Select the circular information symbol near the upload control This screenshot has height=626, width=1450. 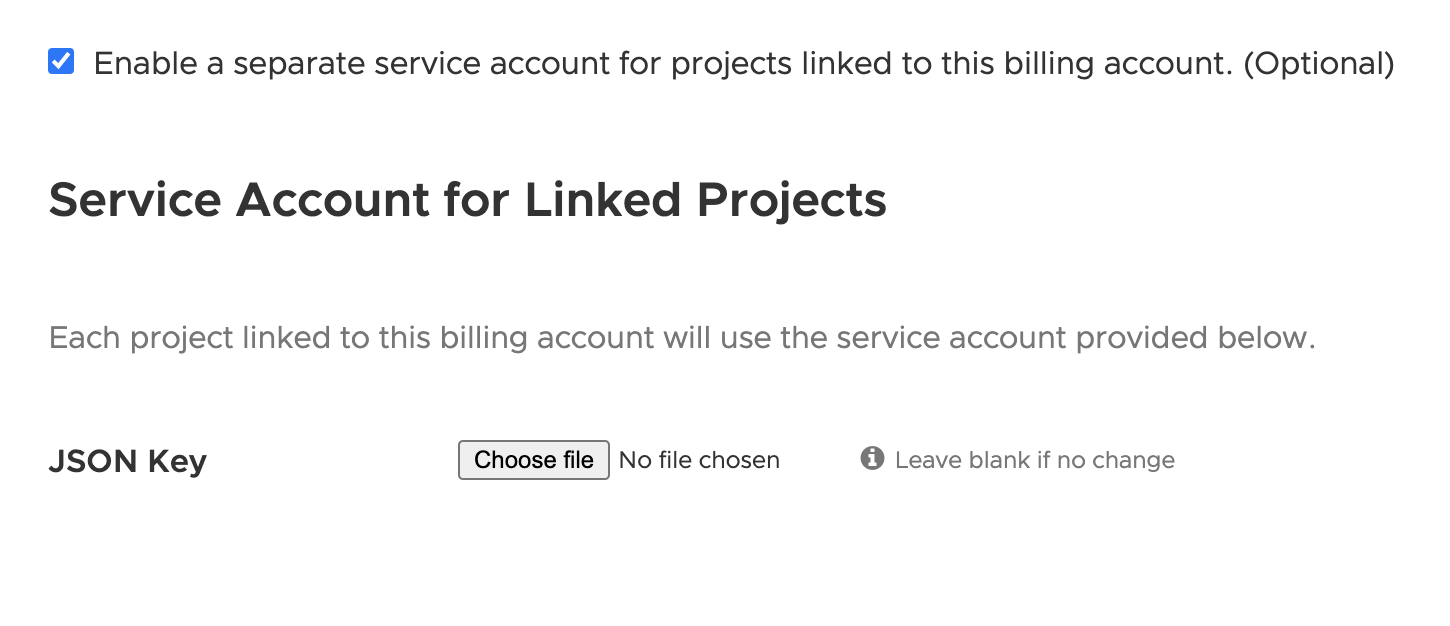pos(871,458)
